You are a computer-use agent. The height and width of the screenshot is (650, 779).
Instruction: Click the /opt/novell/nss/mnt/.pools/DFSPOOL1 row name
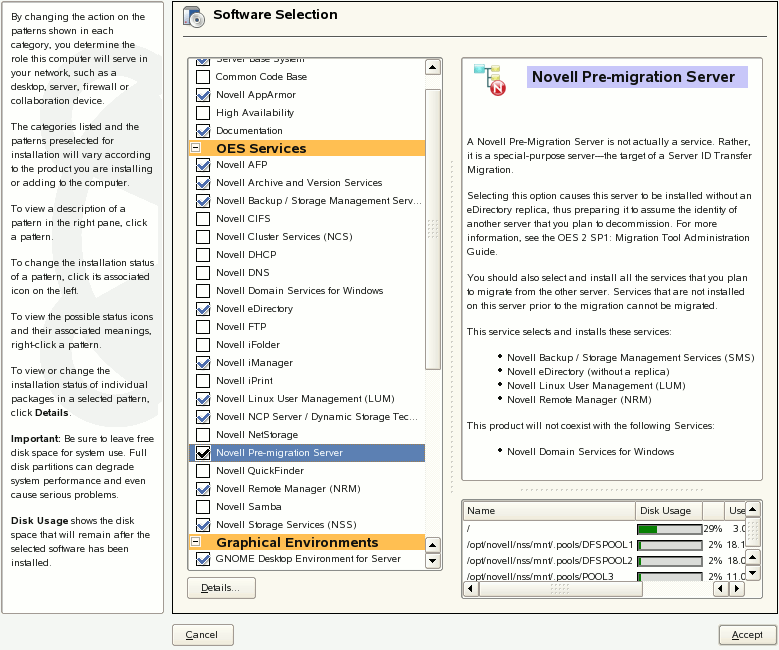550,545
